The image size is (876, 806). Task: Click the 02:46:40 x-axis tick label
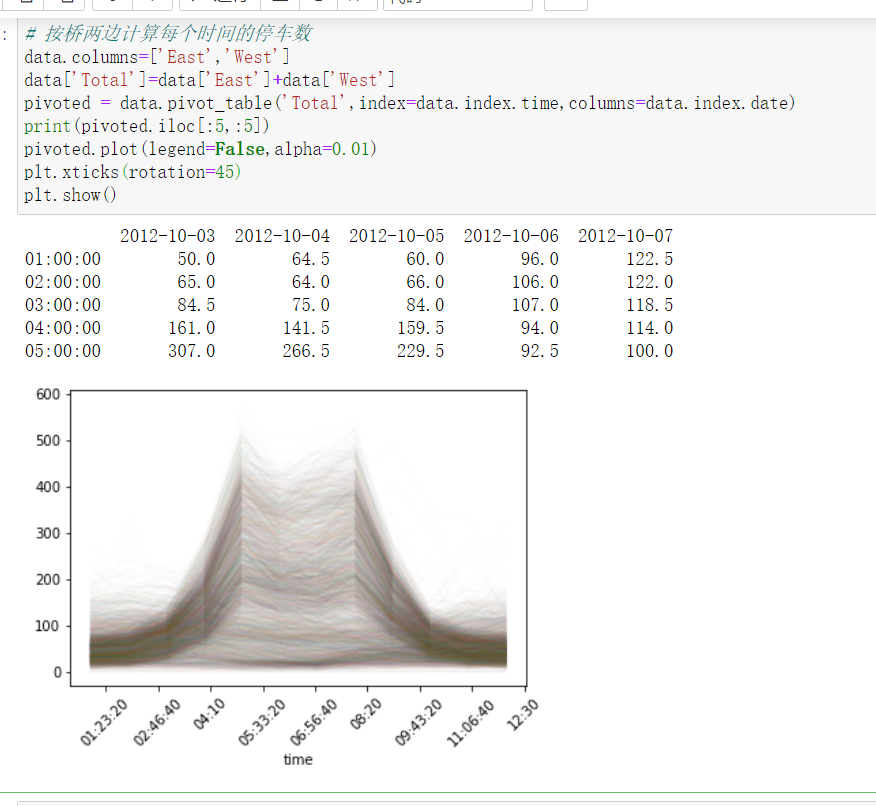[x=157, y=722]
